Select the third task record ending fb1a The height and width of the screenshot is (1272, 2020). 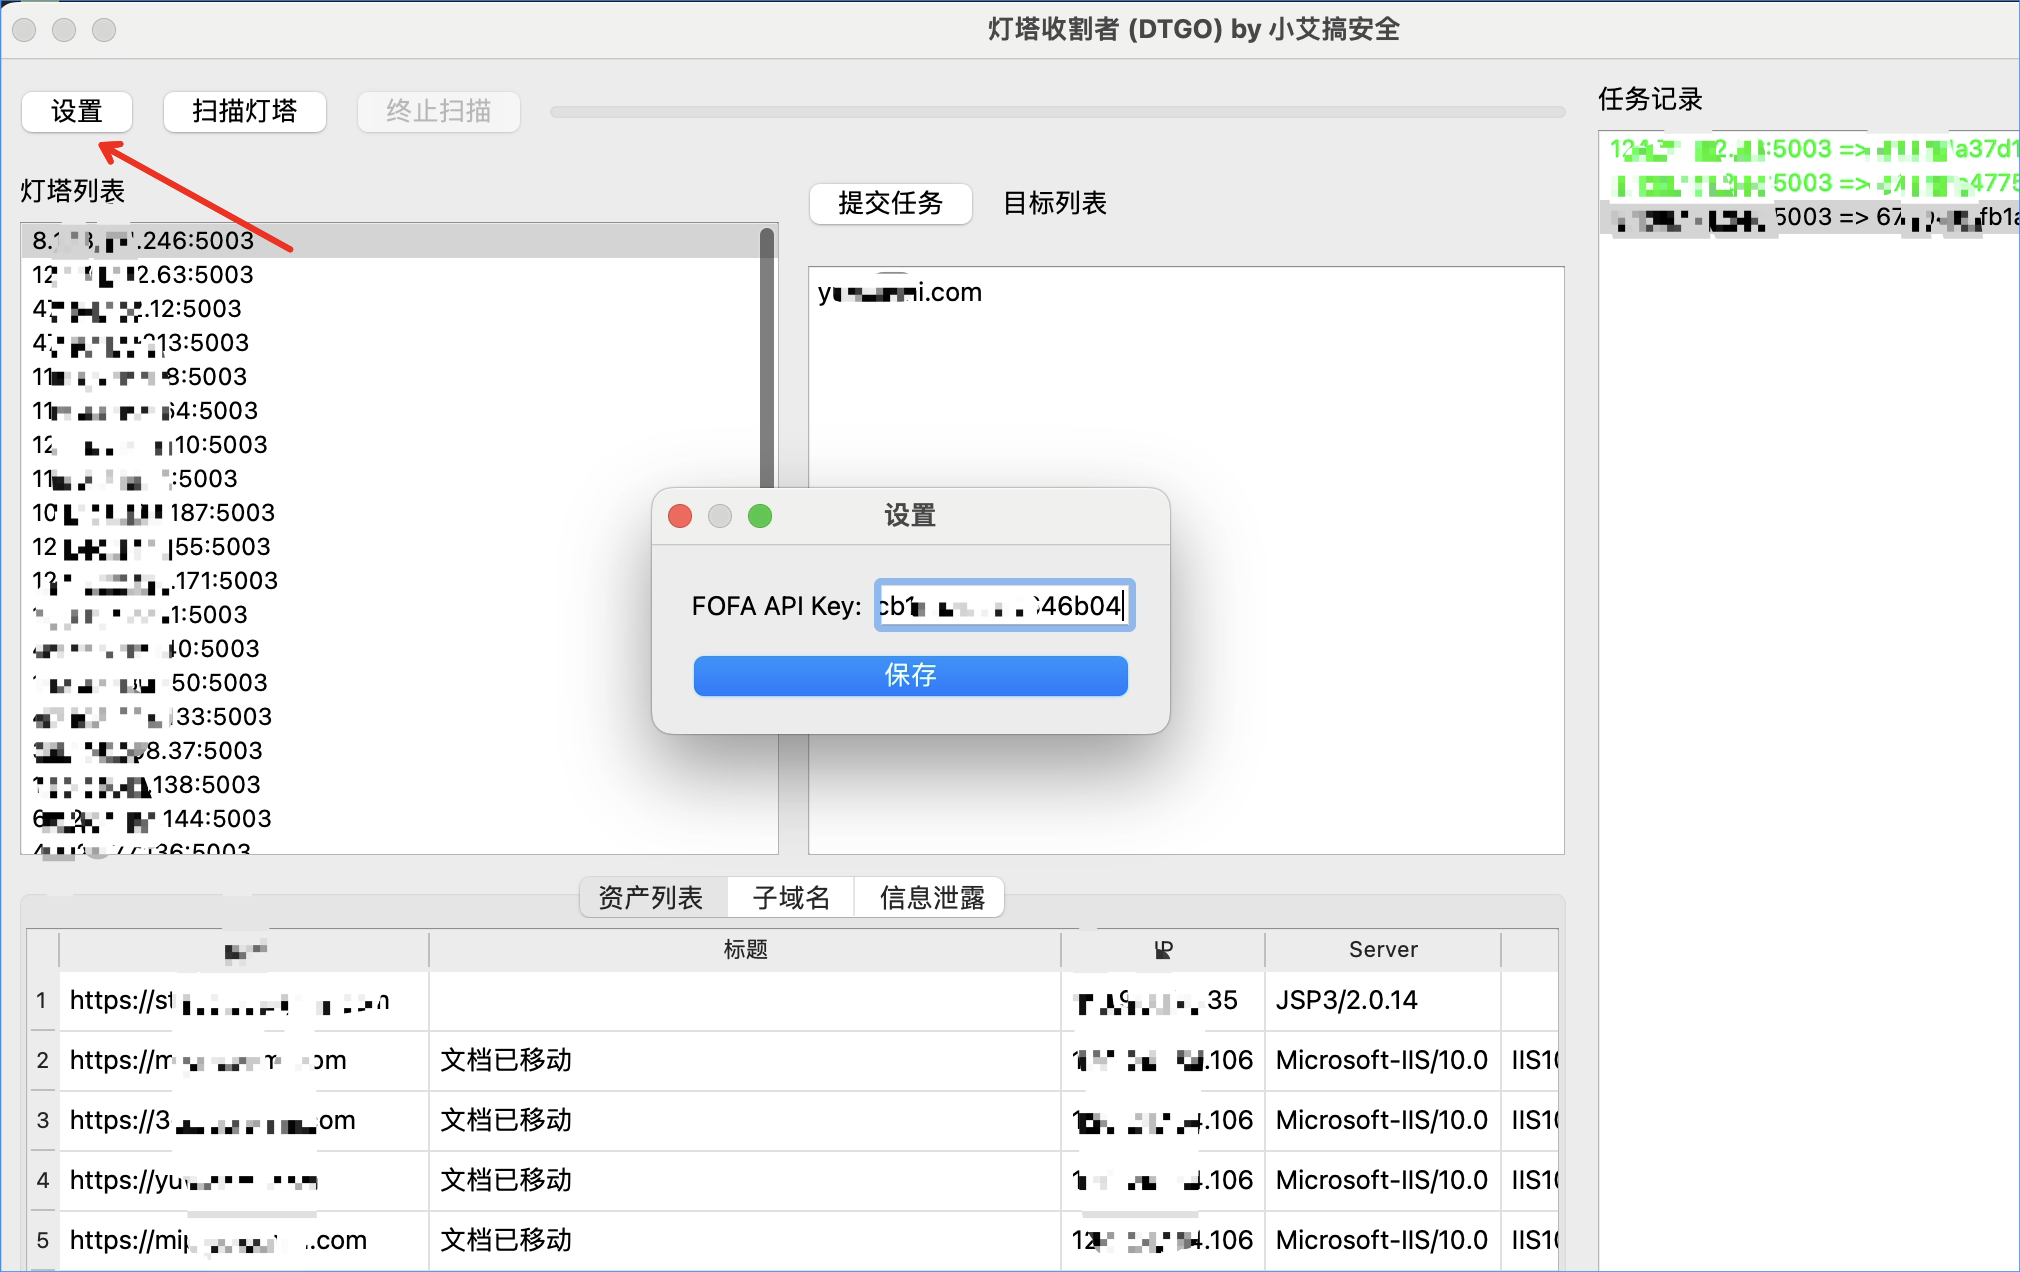1810,217
